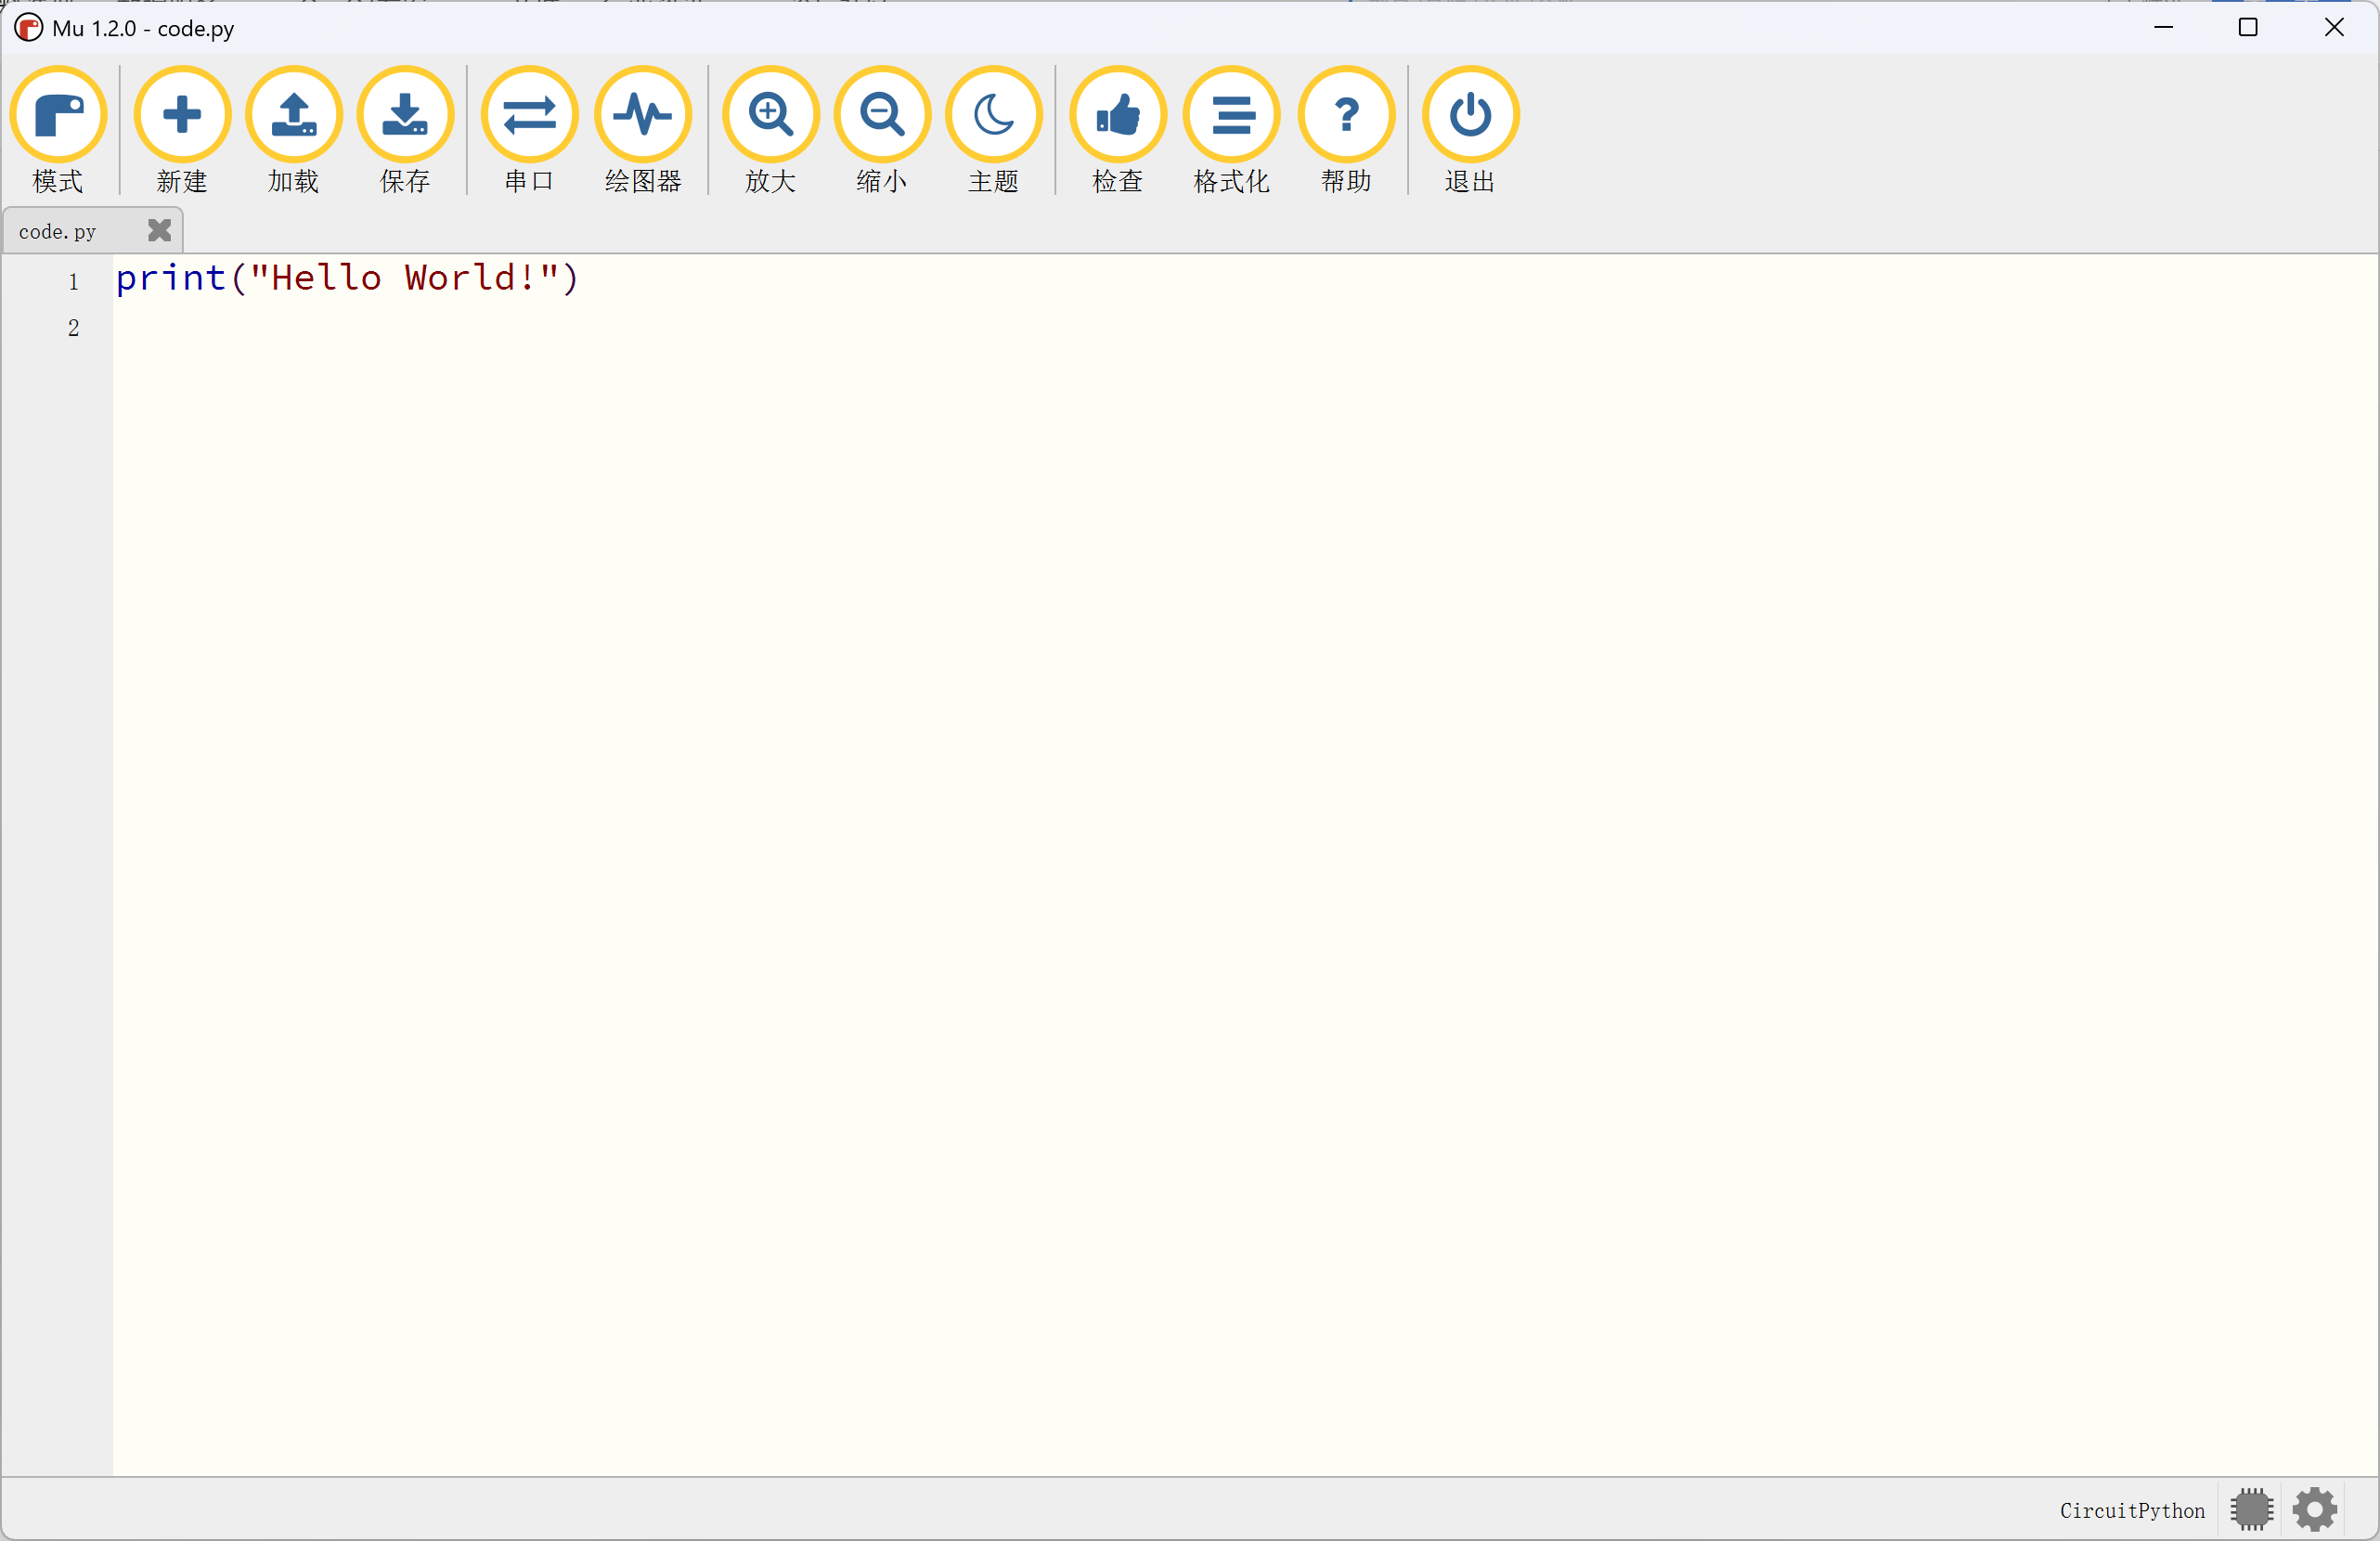Save the file using 保存
Image resolution: width=2380 pixels, height=1541 pixels.
coord(405,115)
